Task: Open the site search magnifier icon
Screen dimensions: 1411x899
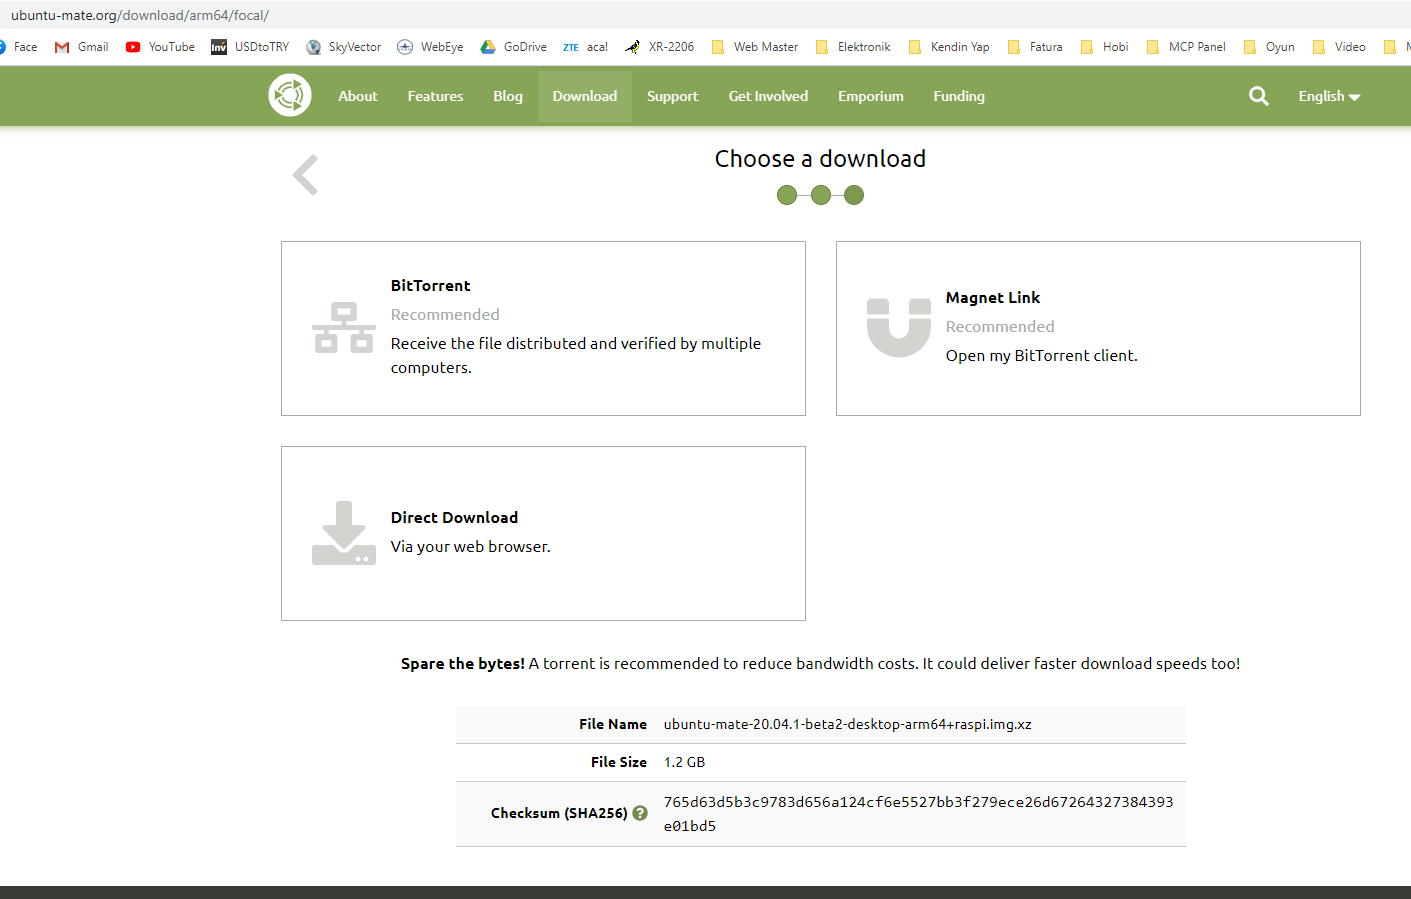Action: 1259,96
